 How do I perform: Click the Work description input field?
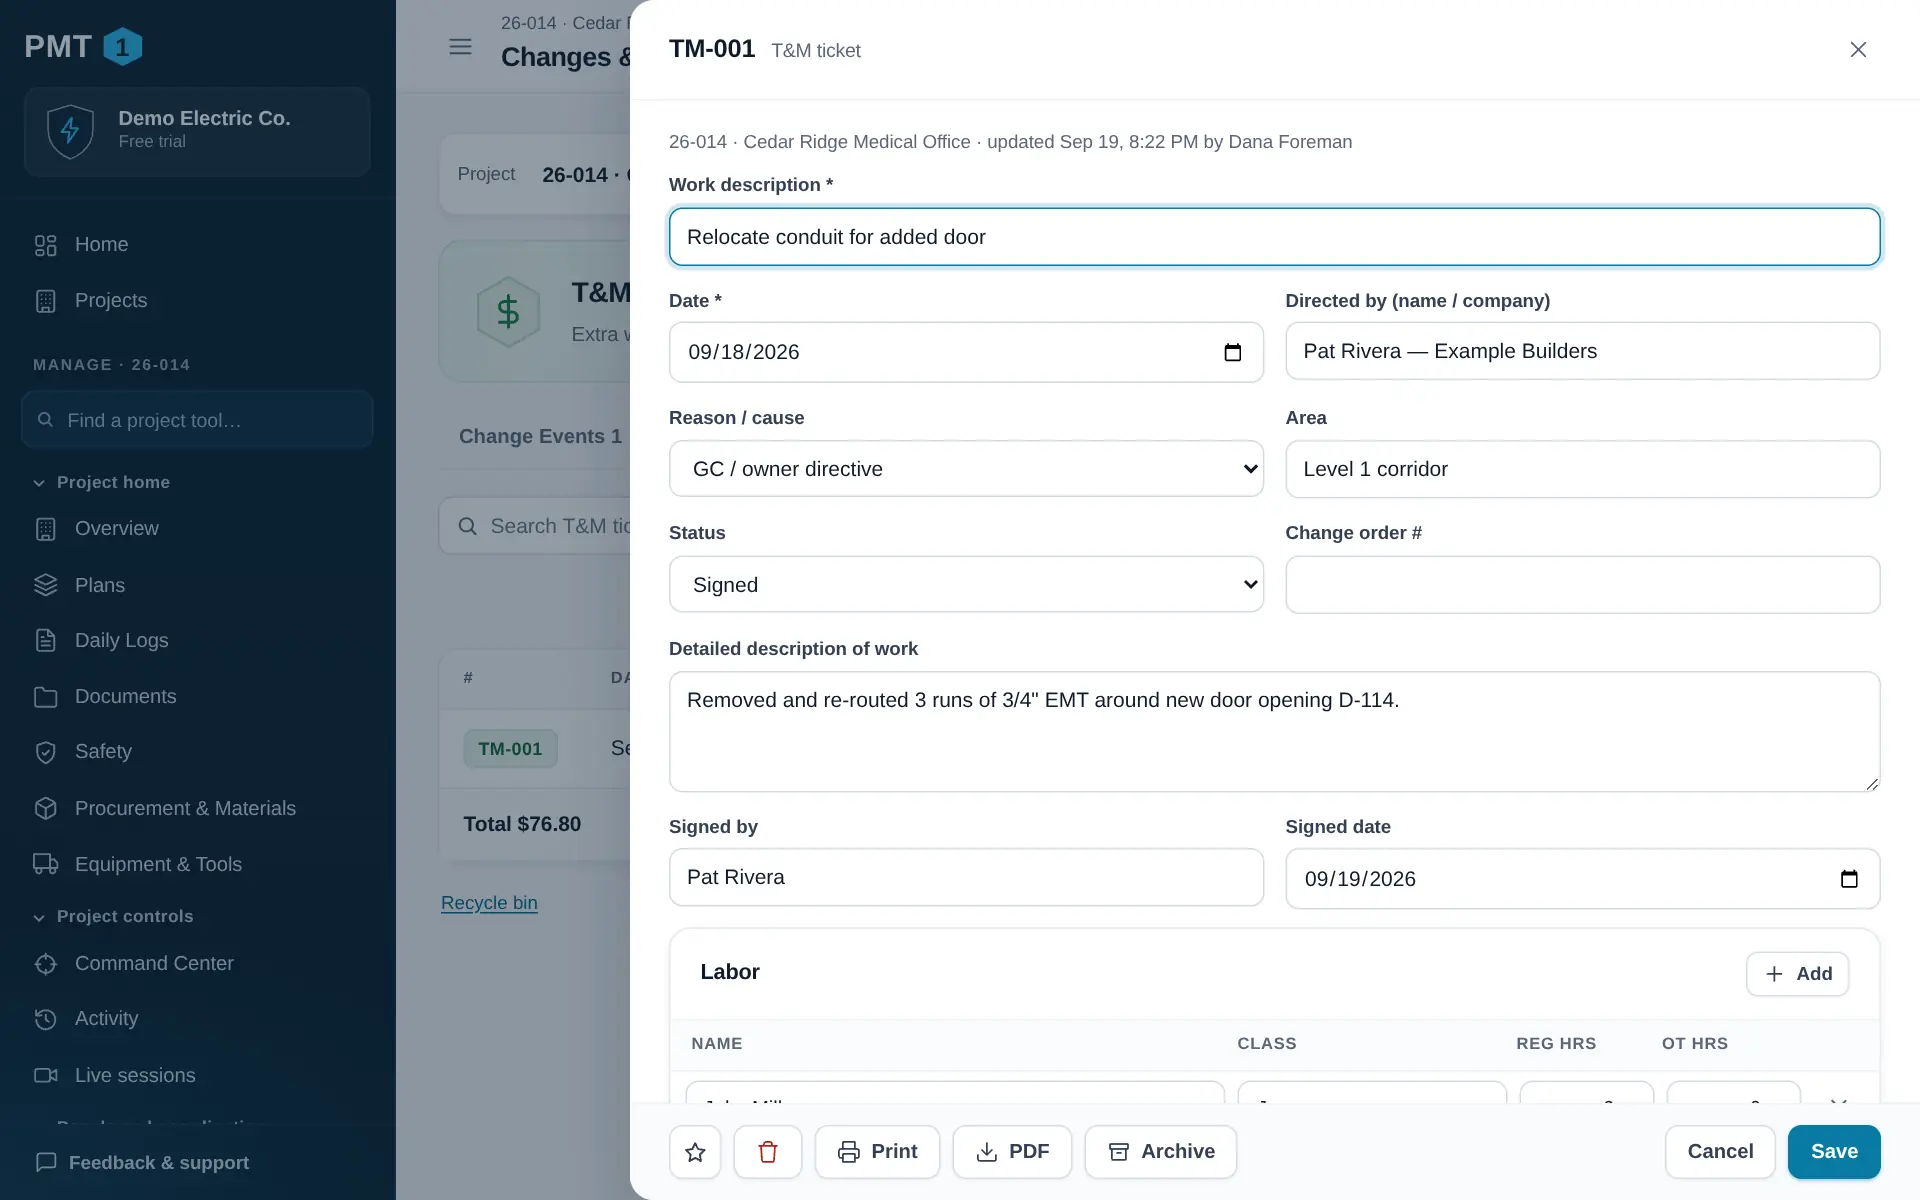pos(1274,237)
